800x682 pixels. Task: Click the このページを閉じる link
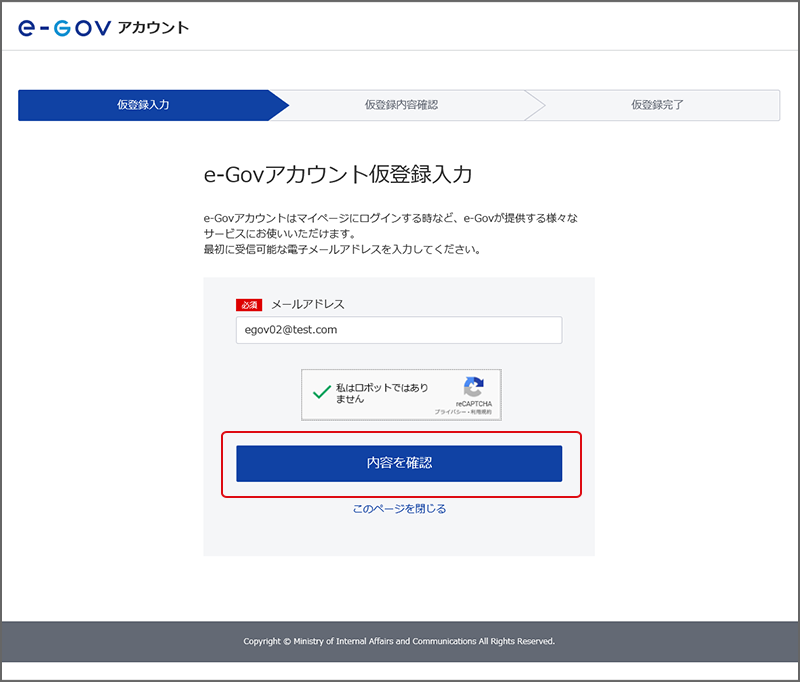[399, 509]
